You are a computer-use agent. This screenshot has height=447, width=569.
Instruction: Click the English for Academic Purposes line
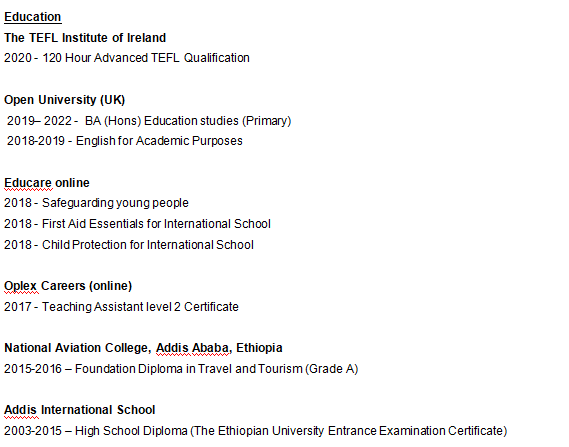[x=125, y=141]
